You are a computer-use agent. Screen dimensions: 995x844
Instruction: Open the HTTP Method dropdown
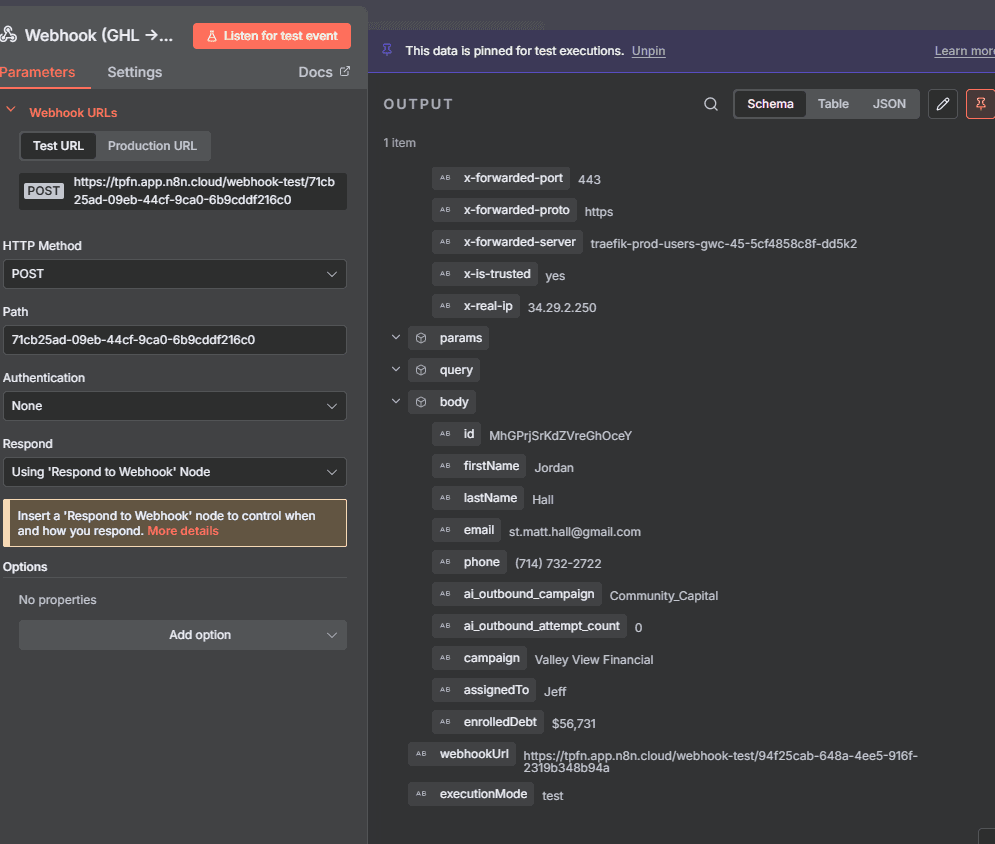(x=175, y=274)
